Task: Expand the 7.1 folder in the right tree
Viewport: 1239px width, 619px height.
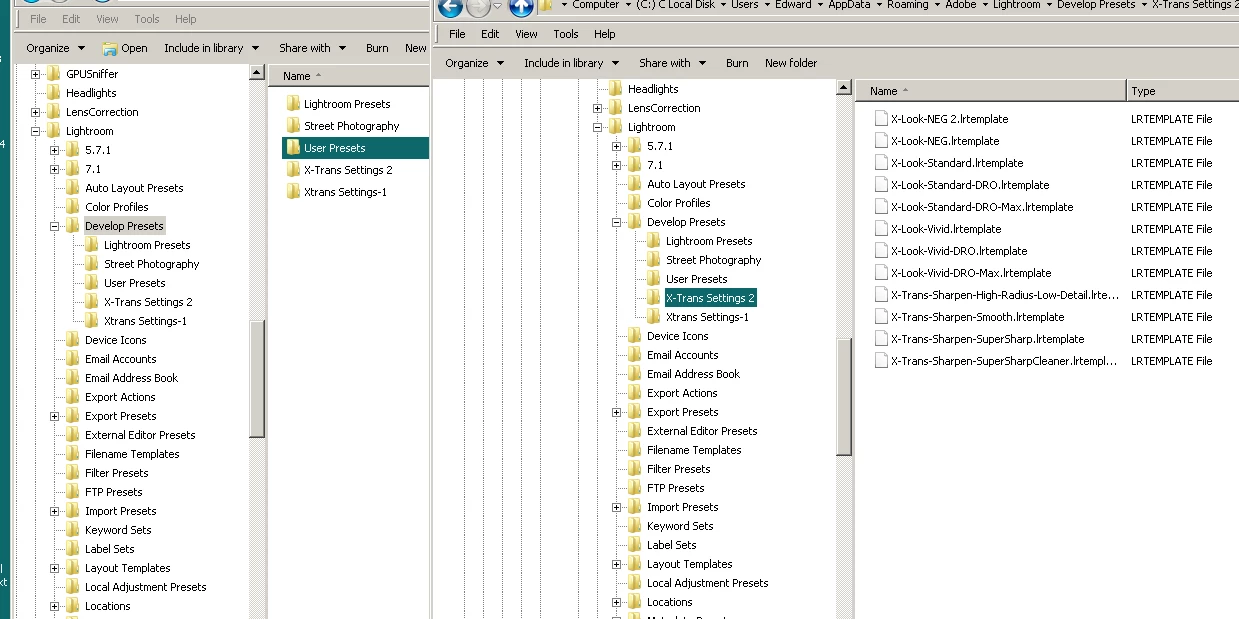Action: [617, 165]
